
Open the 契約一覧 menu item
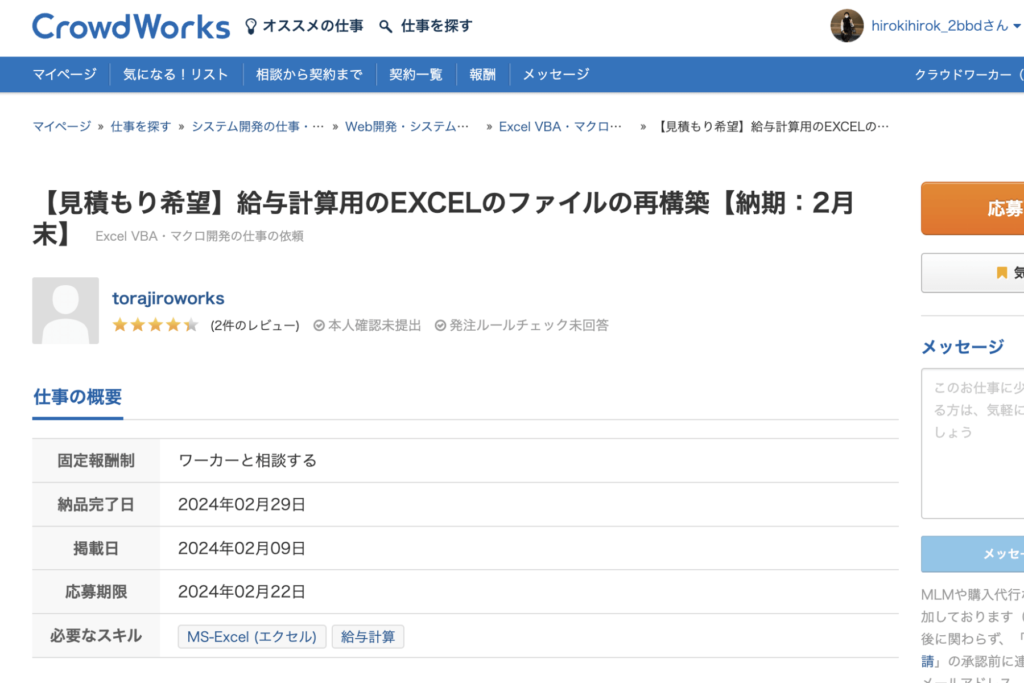tap(415, 74)
